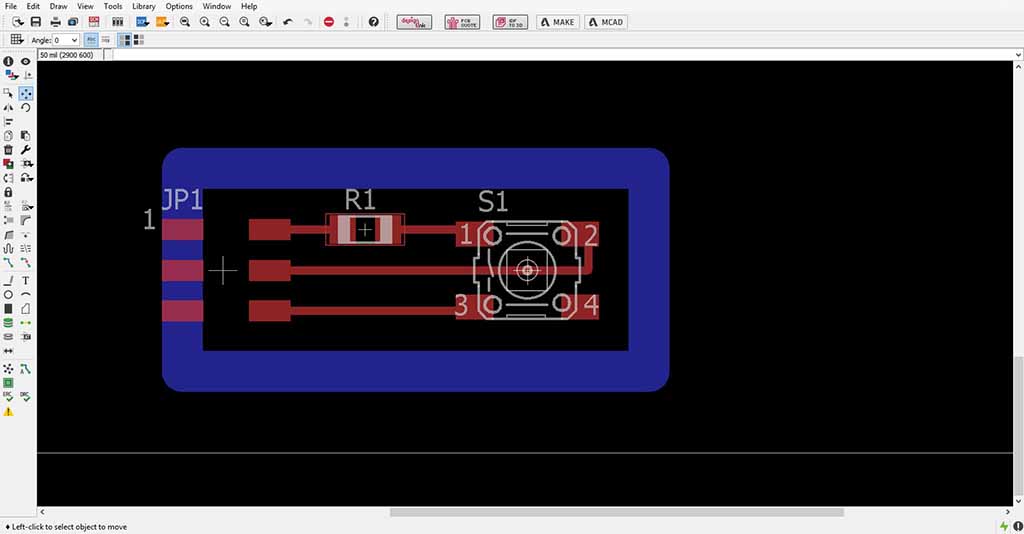
Task: Select the Align tool
Action: [x=8, y=122]
